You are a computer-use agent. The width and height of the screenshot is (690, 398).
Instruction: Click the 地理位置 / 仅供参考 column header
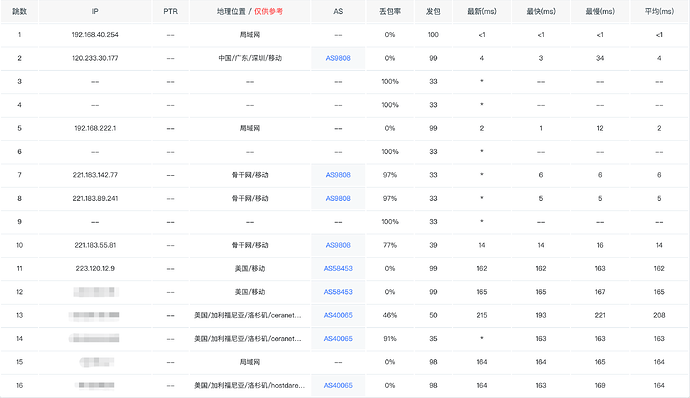[250, 11]
